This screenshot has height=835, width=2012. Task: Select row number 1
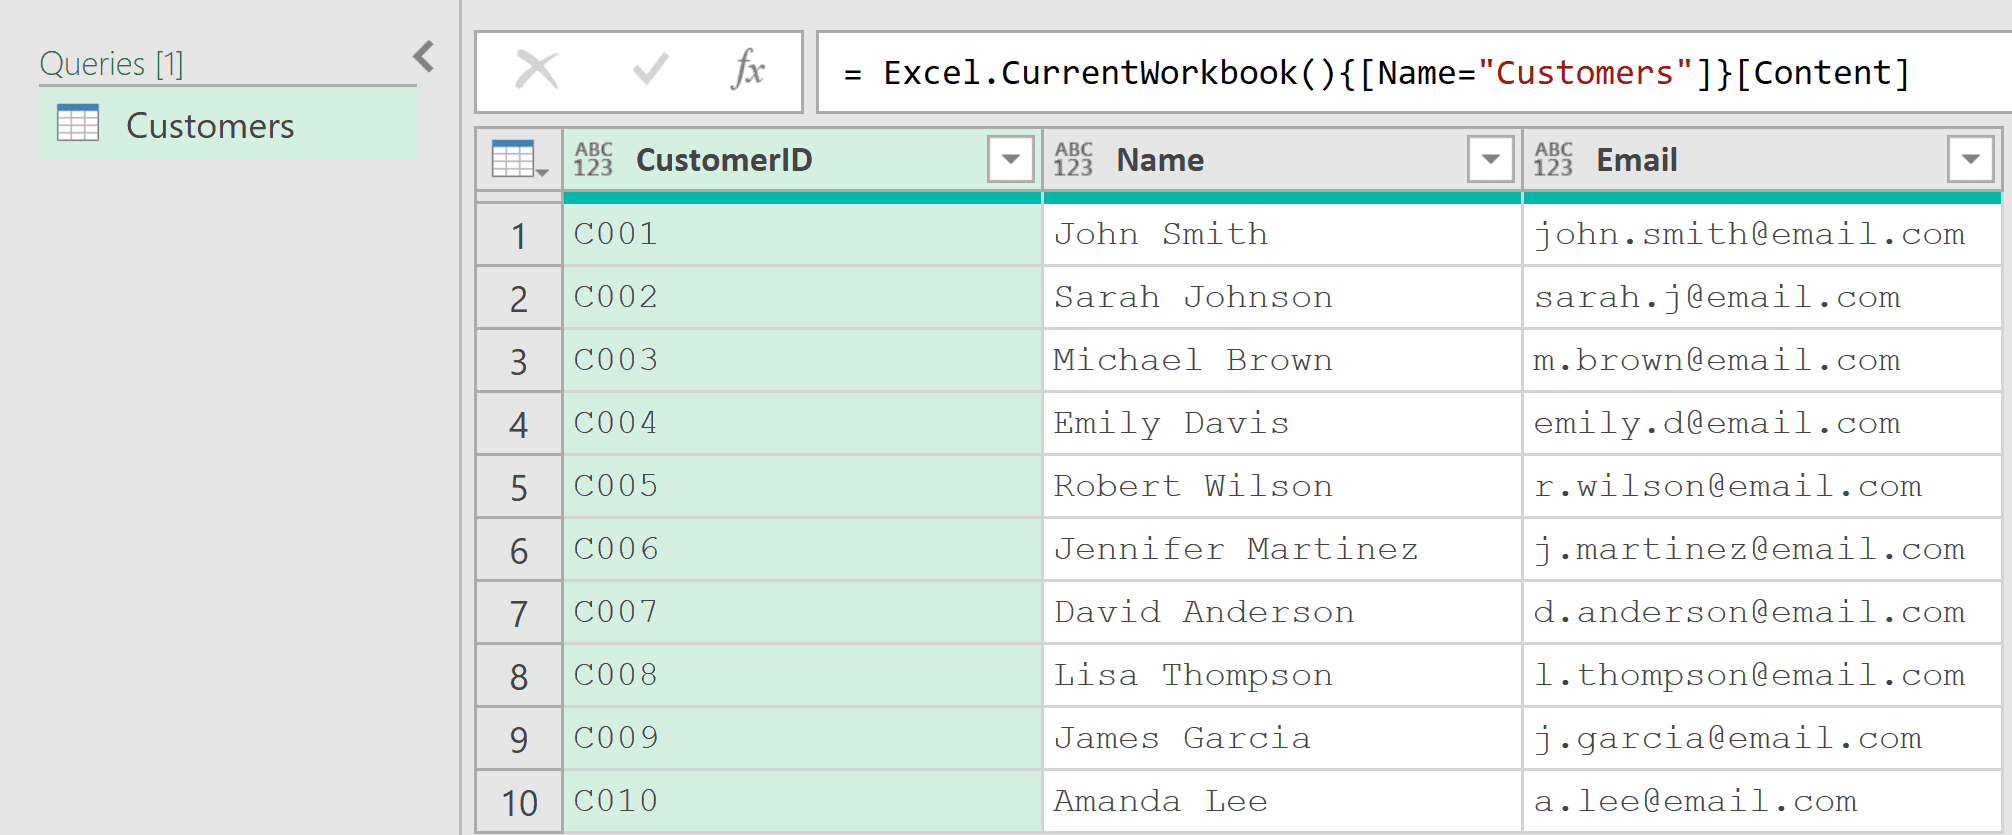pos(518,235)
